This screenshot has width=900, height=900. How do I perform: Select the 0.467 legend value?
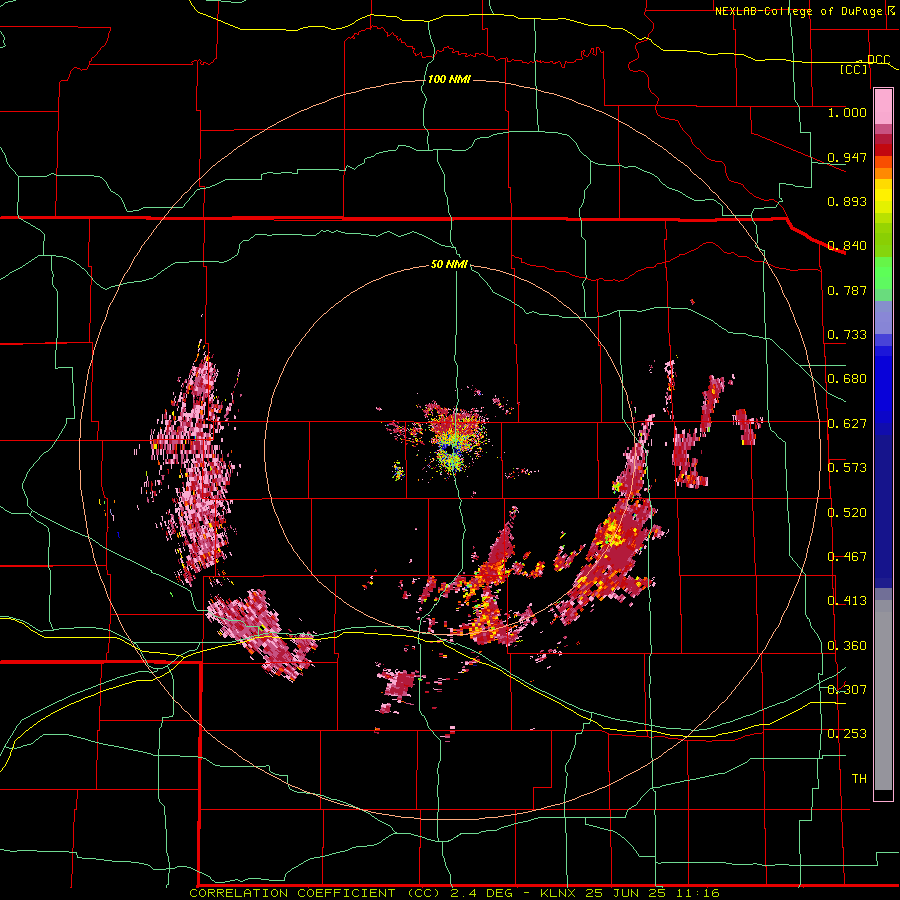pos(847,557)
